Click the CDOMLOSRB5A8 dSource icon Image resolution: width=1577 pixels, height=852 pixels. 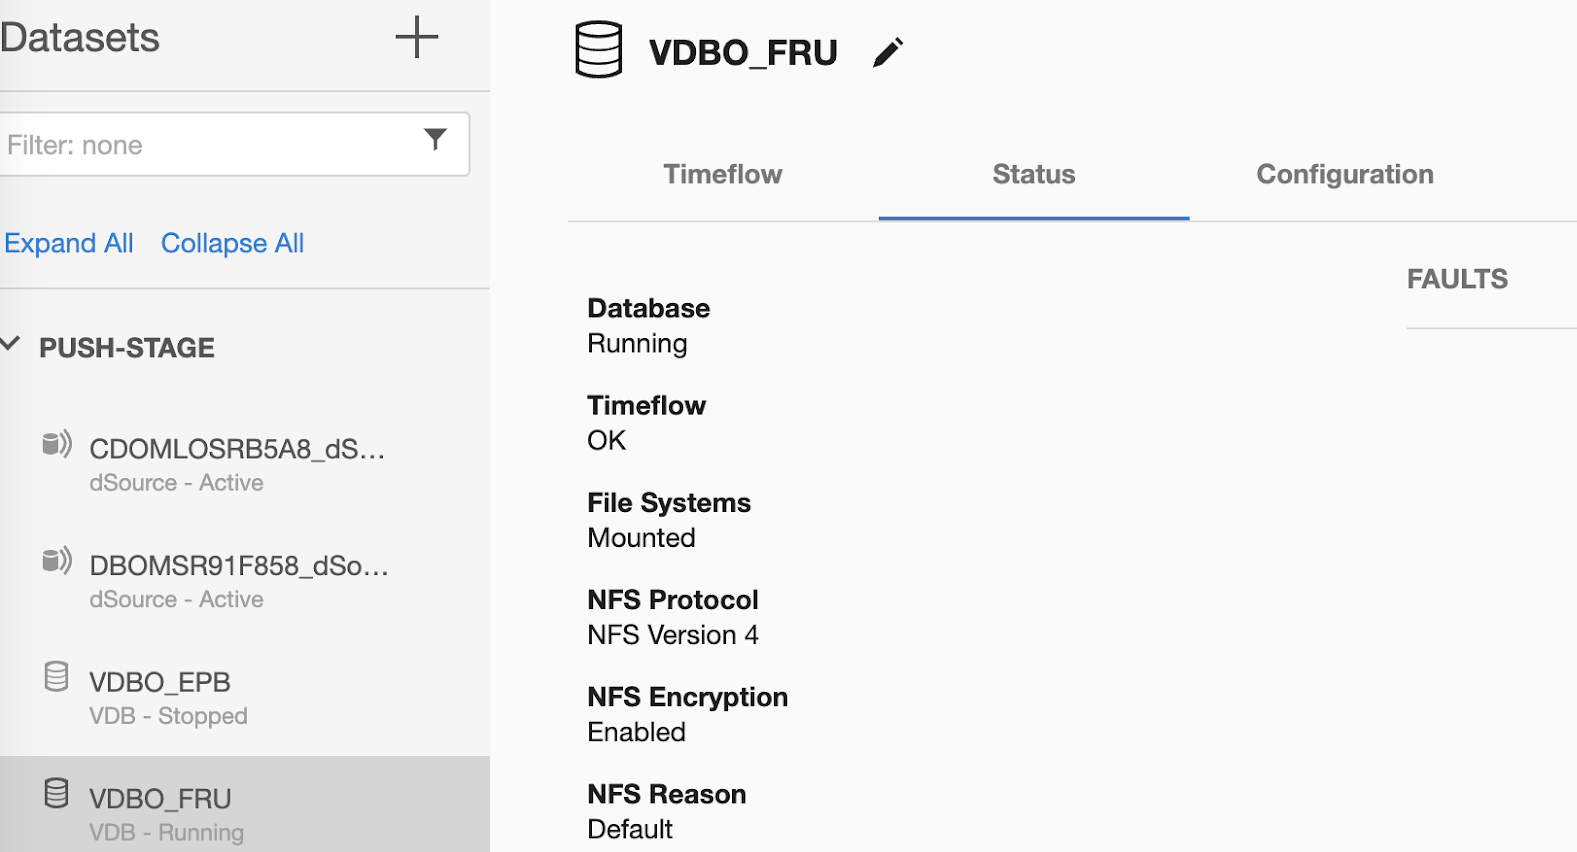coord(57,444)
